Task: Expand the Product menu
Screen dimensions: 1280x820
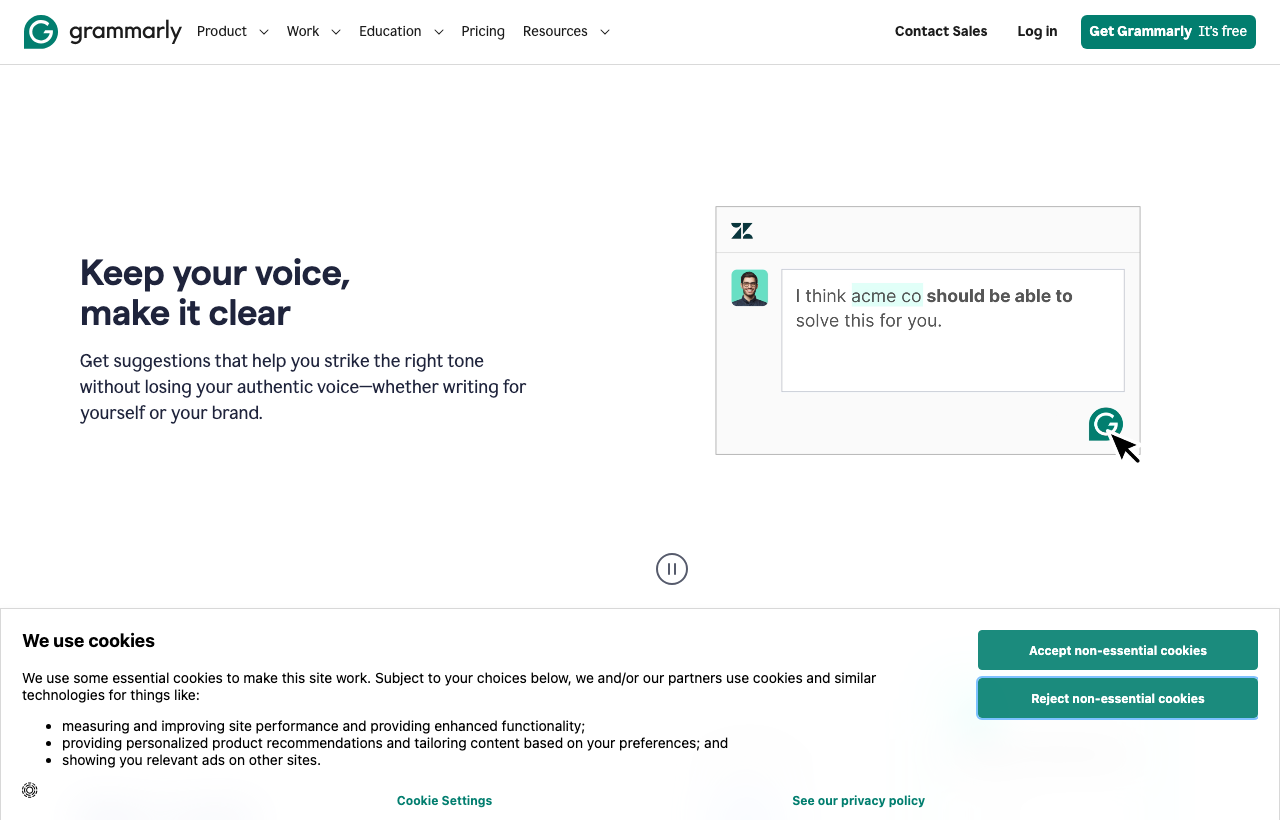Action: click(233, 32)
